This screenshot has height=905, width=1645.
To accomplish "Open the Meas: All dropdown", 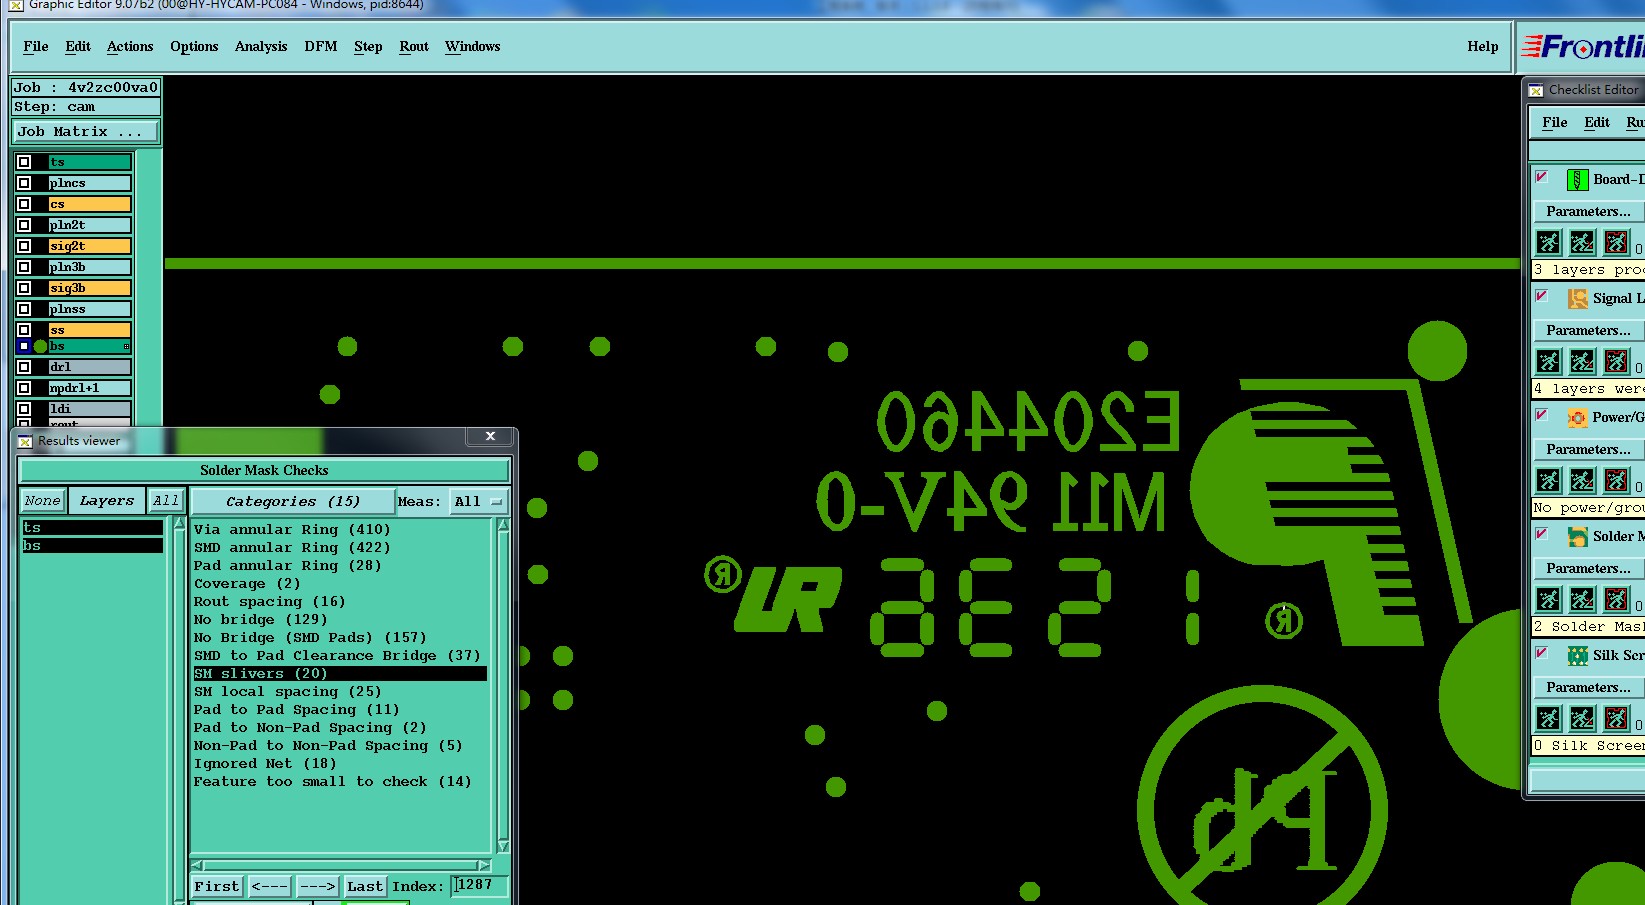I will 479,501.
